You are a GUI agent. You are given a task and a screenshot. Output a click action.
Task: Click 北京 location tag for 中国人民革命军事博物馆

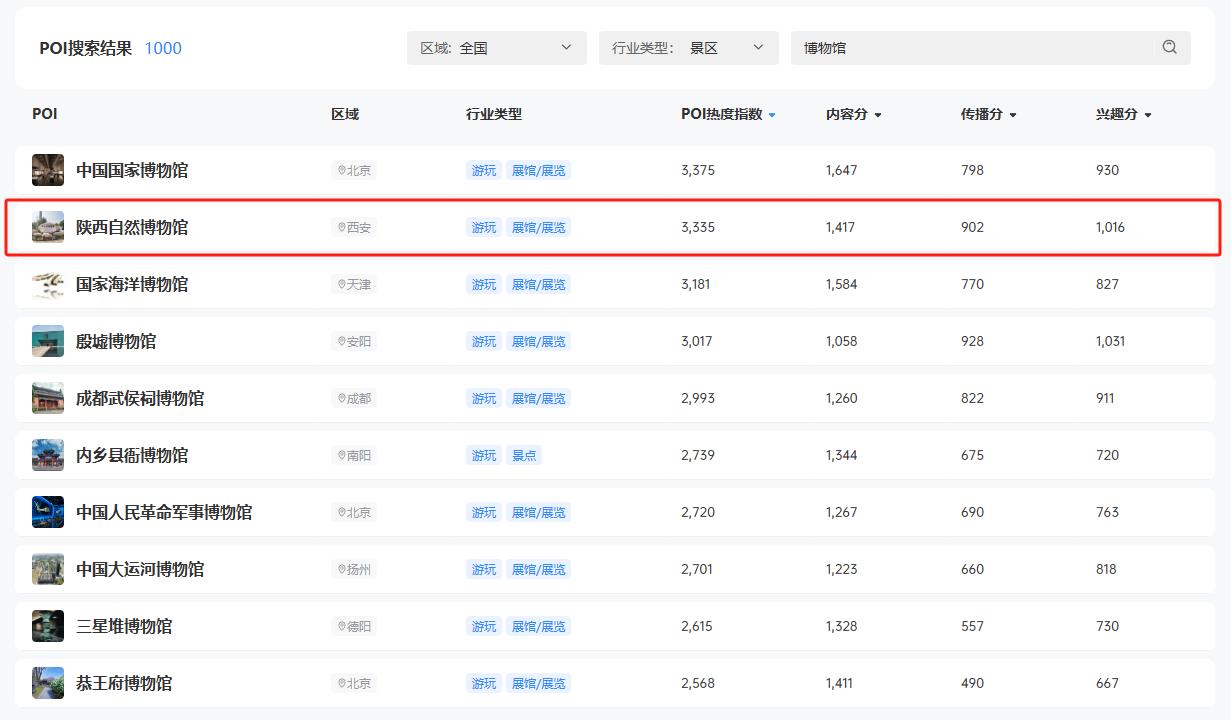(354, 512)
